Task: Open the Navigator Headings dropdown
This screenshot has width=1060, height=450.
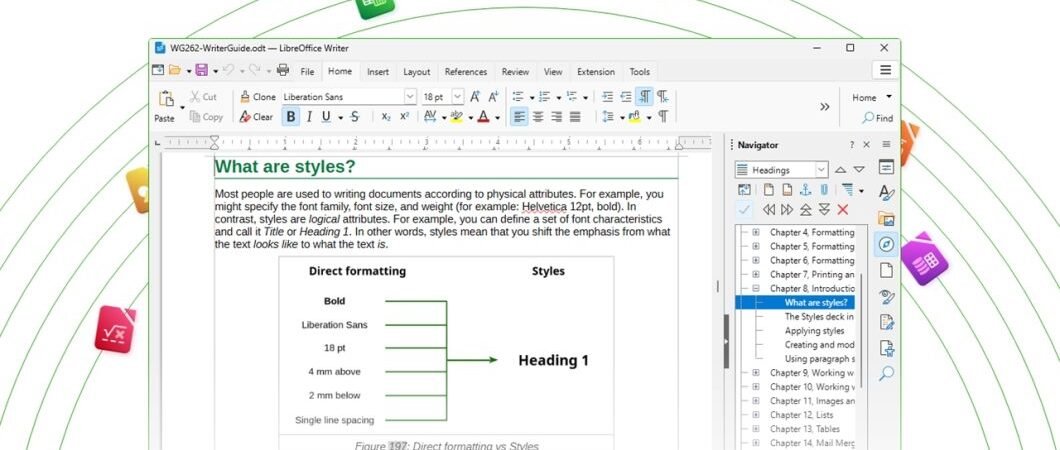Action: [x=821, y=170]
